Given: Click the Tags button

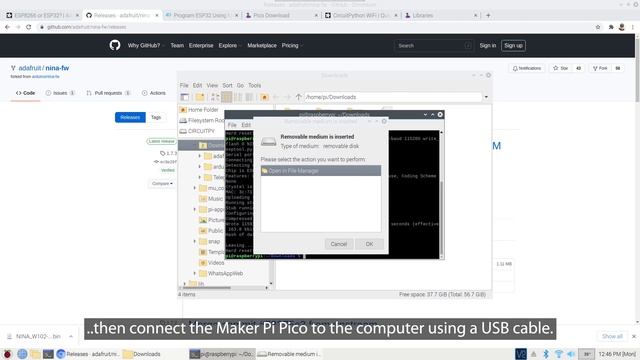Looking at the screenshot, I should pos(156,118).
